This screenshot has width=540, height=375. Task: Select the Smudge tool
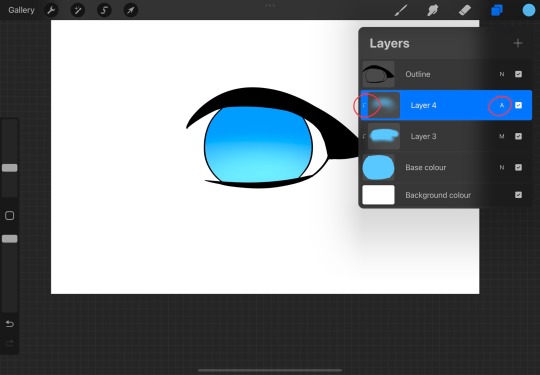tap(433, 10)
